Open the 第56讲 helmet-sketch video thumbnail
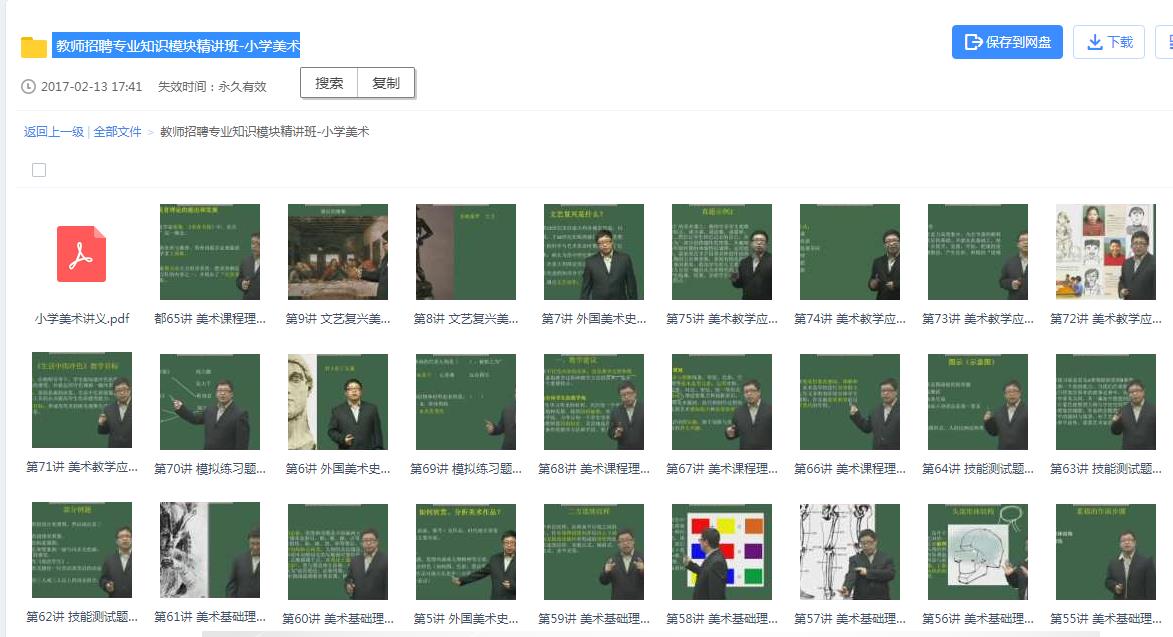Image resolution: width=1173 pixels, height=637 pixels. pos(978,551)
